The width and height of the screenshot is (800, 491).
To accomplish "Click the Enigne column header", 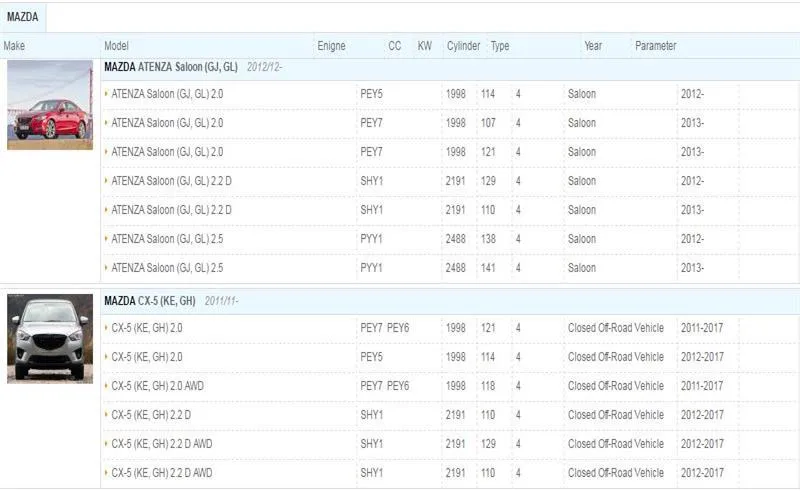I will (331, 46).
